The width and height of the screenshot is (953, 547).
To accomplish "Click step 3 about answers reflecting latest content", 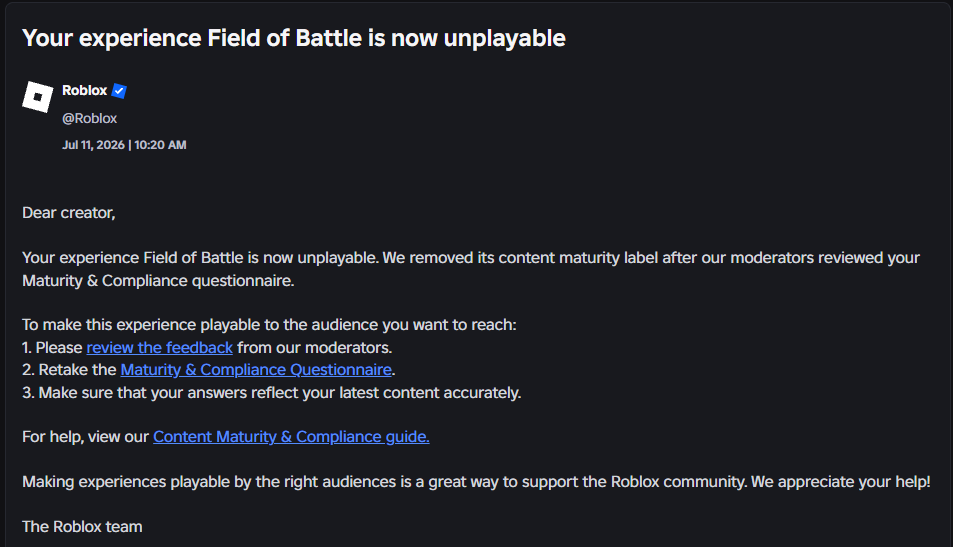I will click(x=272, y=393).
